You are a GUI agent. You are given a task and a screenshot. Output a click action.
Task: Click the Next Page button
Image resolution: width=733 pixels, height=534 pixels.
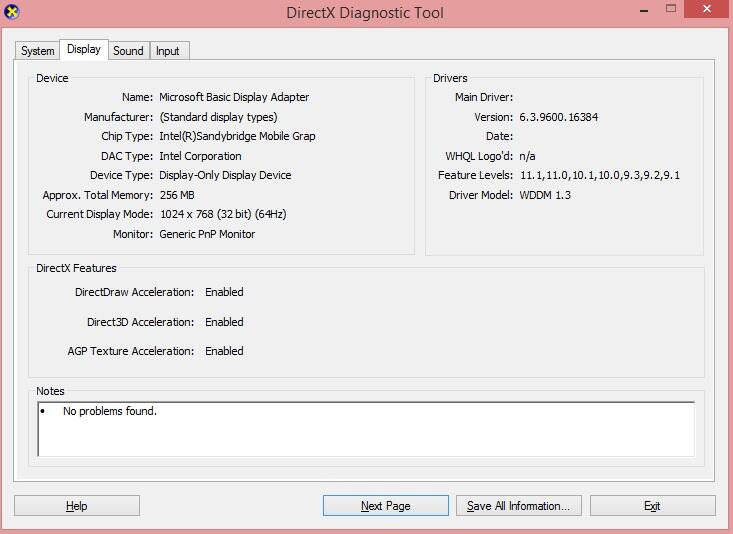[386, 505]
